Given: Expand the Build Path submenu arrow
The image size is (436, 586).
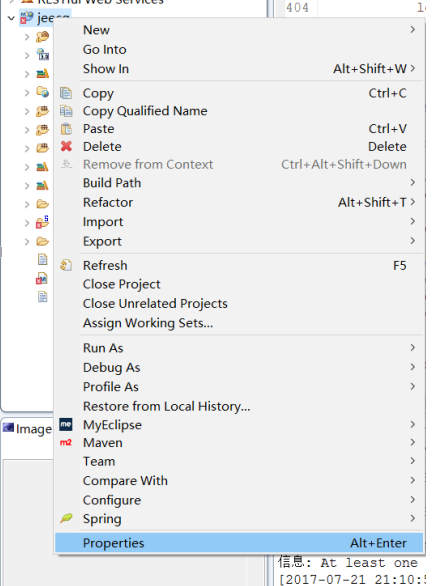Looking at the screenshot, I should [412, 182].
